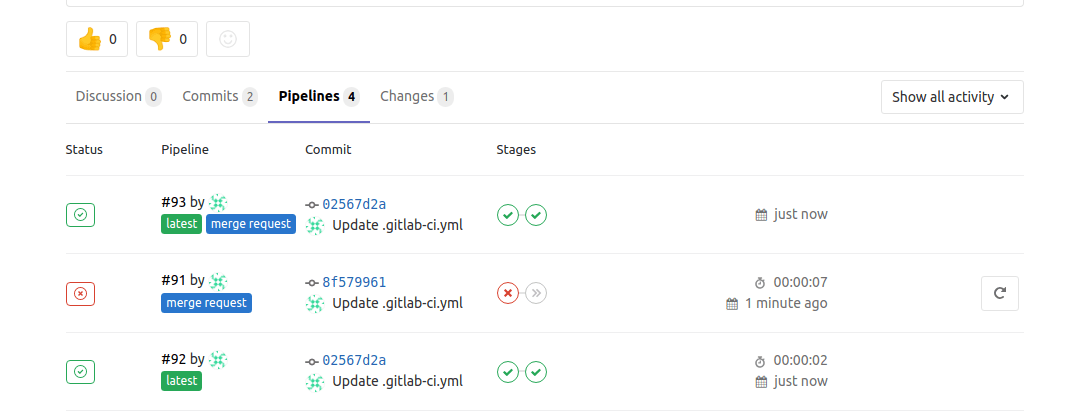Image resolution: width=1066 pixels, height=414 pixels.
Task: Click the thumbs down reaction button
Action: [x=166, y=39]
